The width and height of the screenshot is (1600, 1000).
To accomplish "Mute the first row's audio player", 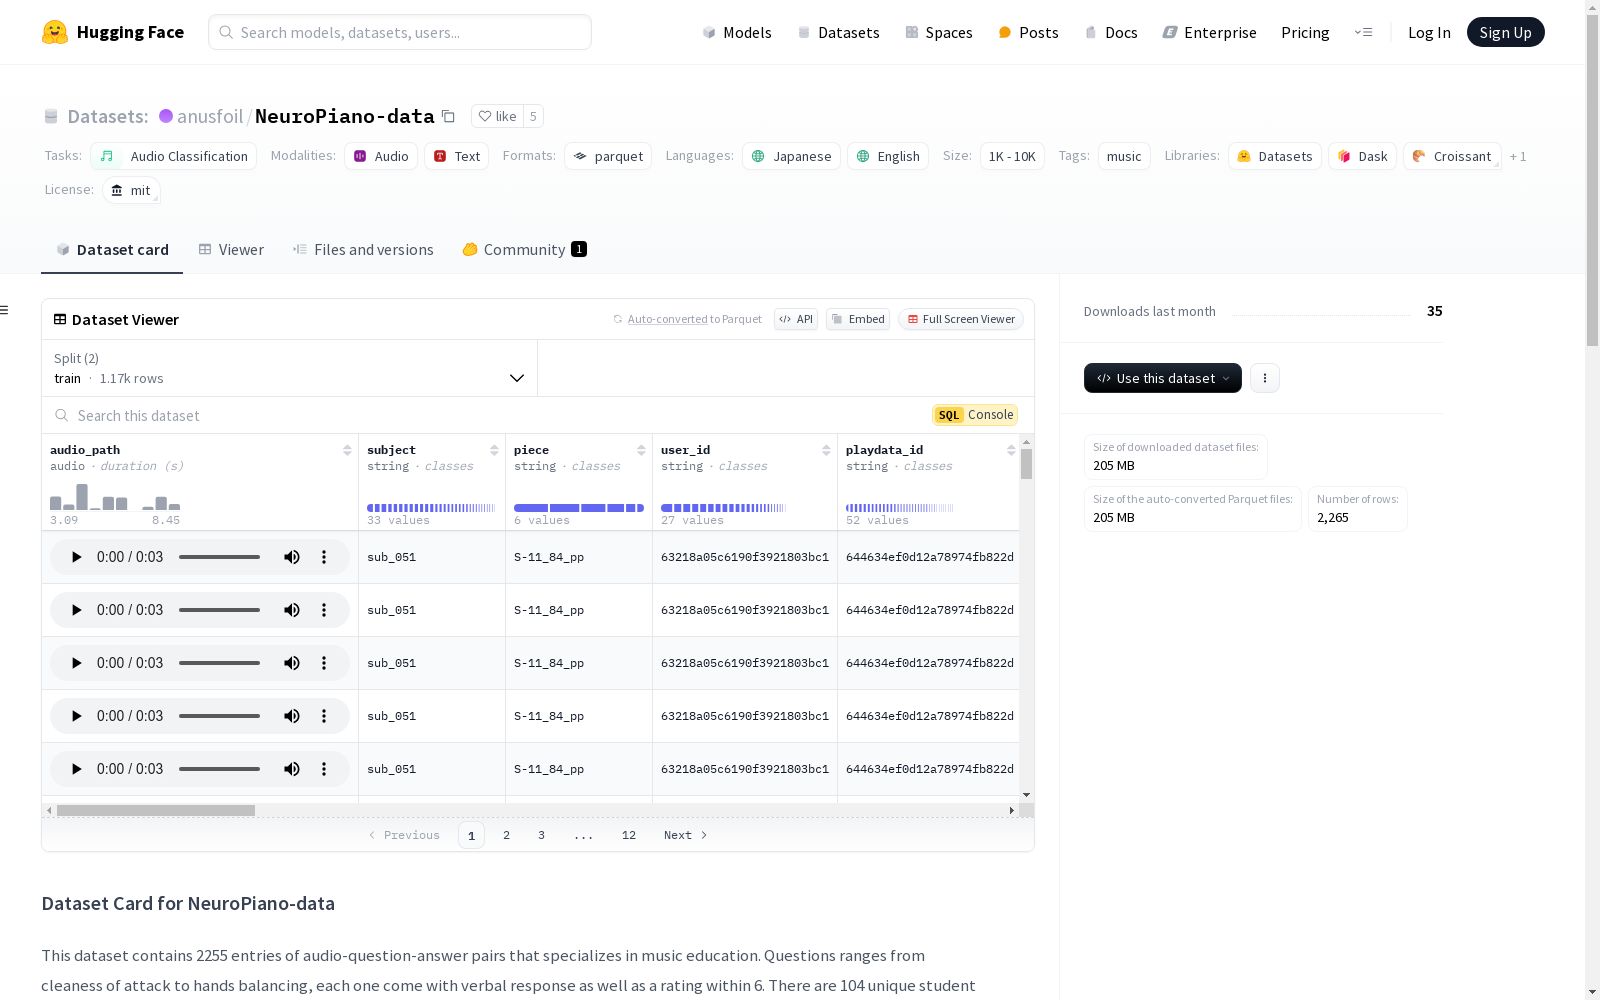I will click(x=292, y=557).
